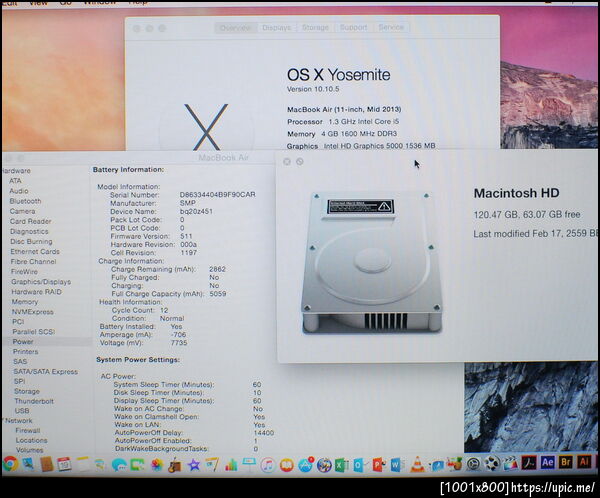Open iMovie star icon in Dock
Viewport: 600px width, 498px height.
(194, 465)
